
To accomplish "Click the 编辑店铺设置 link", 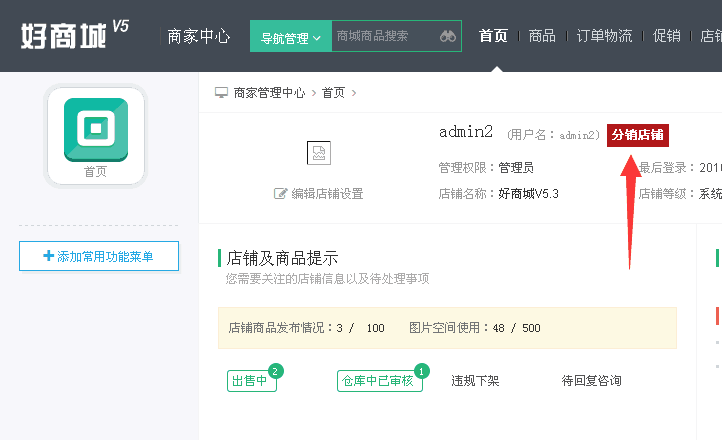I will [327, 194].
